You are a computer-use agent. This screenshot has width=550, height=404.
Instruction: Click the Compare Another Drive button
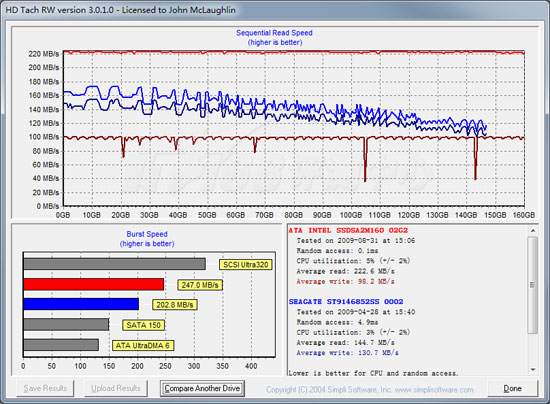202,389
